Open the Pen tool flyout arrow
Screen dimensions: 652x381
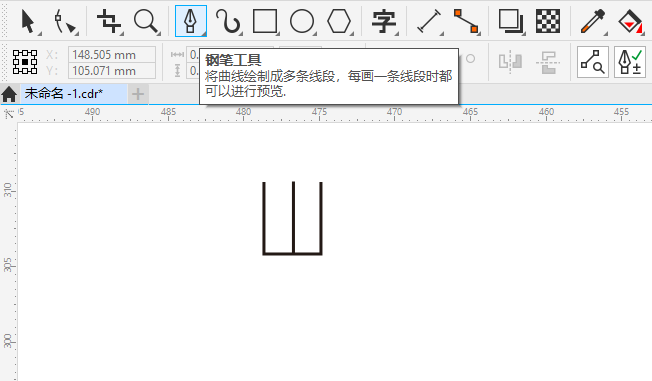point(204,33)
